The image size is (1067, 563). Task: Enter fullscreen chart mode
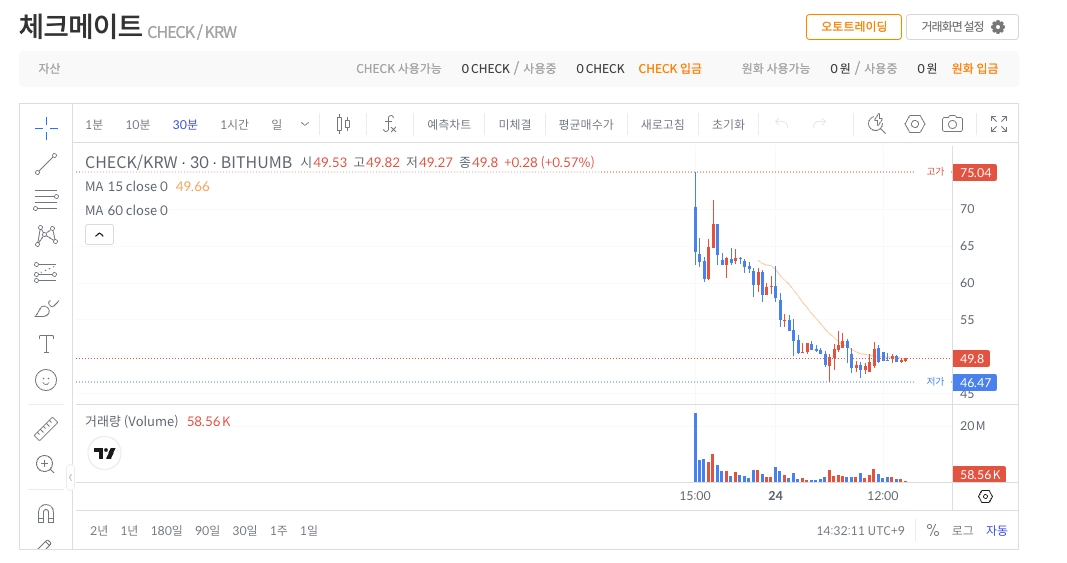pos(998,124)
